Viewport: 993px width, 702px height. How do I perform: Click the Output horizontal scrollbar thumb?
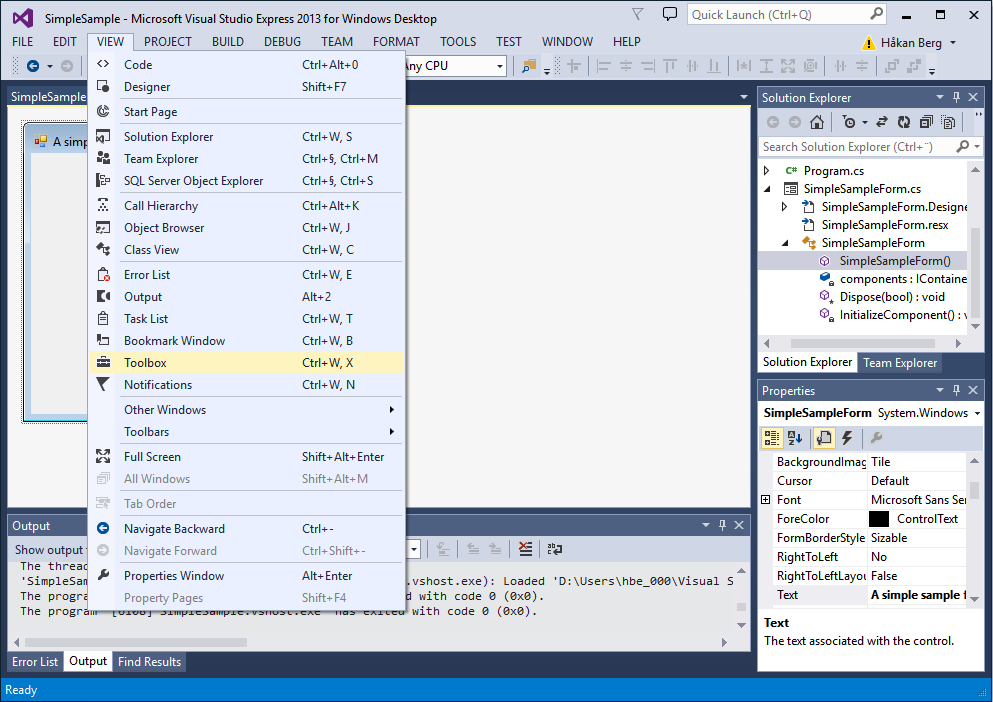tap(136, 642)
